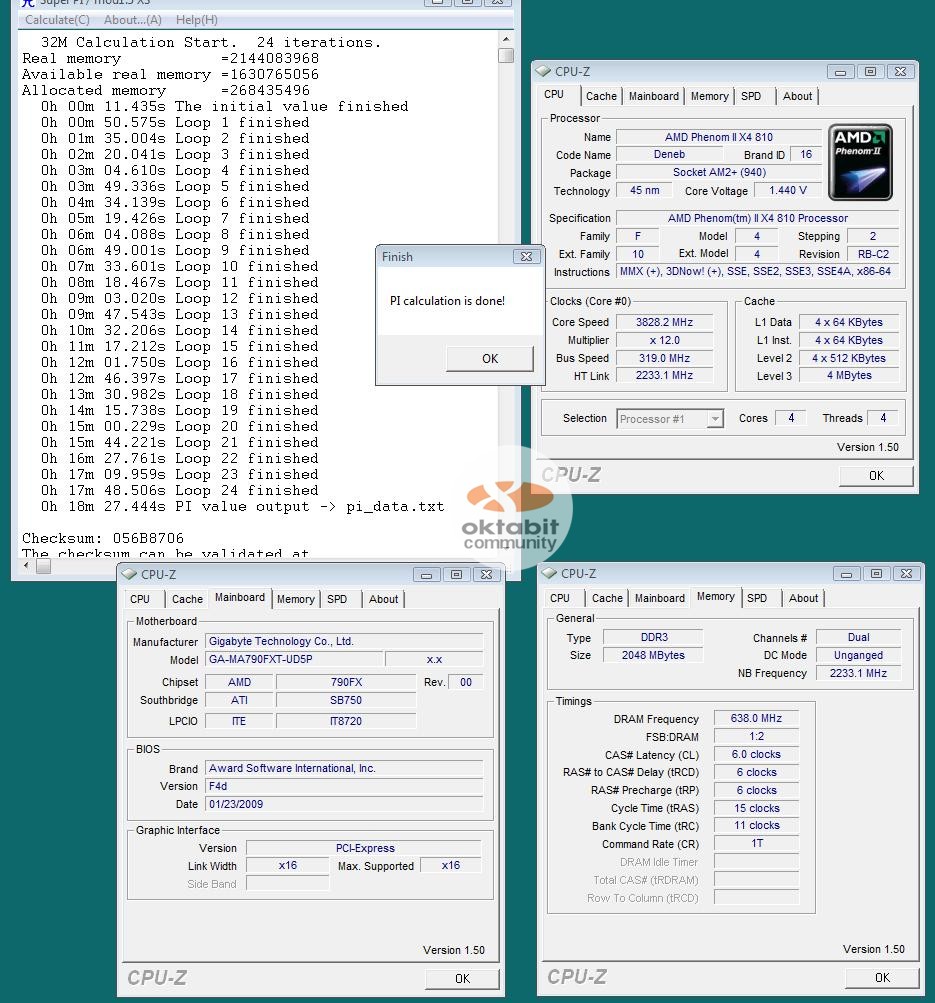
Task: Click the Bus Speed value 319.0 MHz
Action: coord(664,358)
